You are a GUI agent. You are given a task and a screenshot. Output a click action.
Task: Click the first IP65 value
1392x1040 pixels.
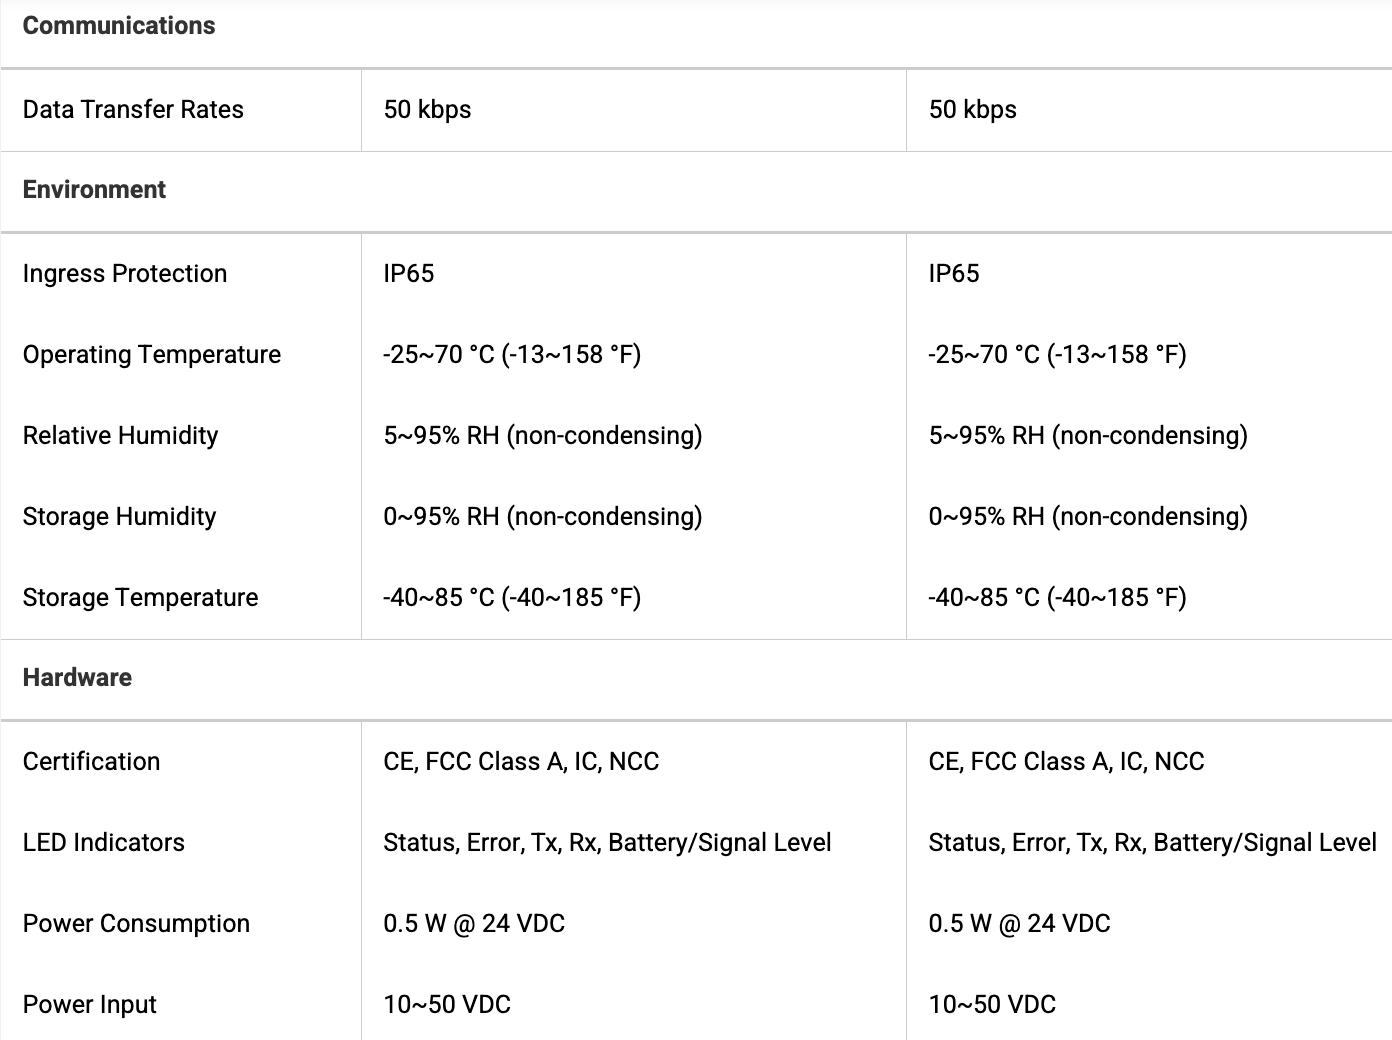[x=409, y=274]
